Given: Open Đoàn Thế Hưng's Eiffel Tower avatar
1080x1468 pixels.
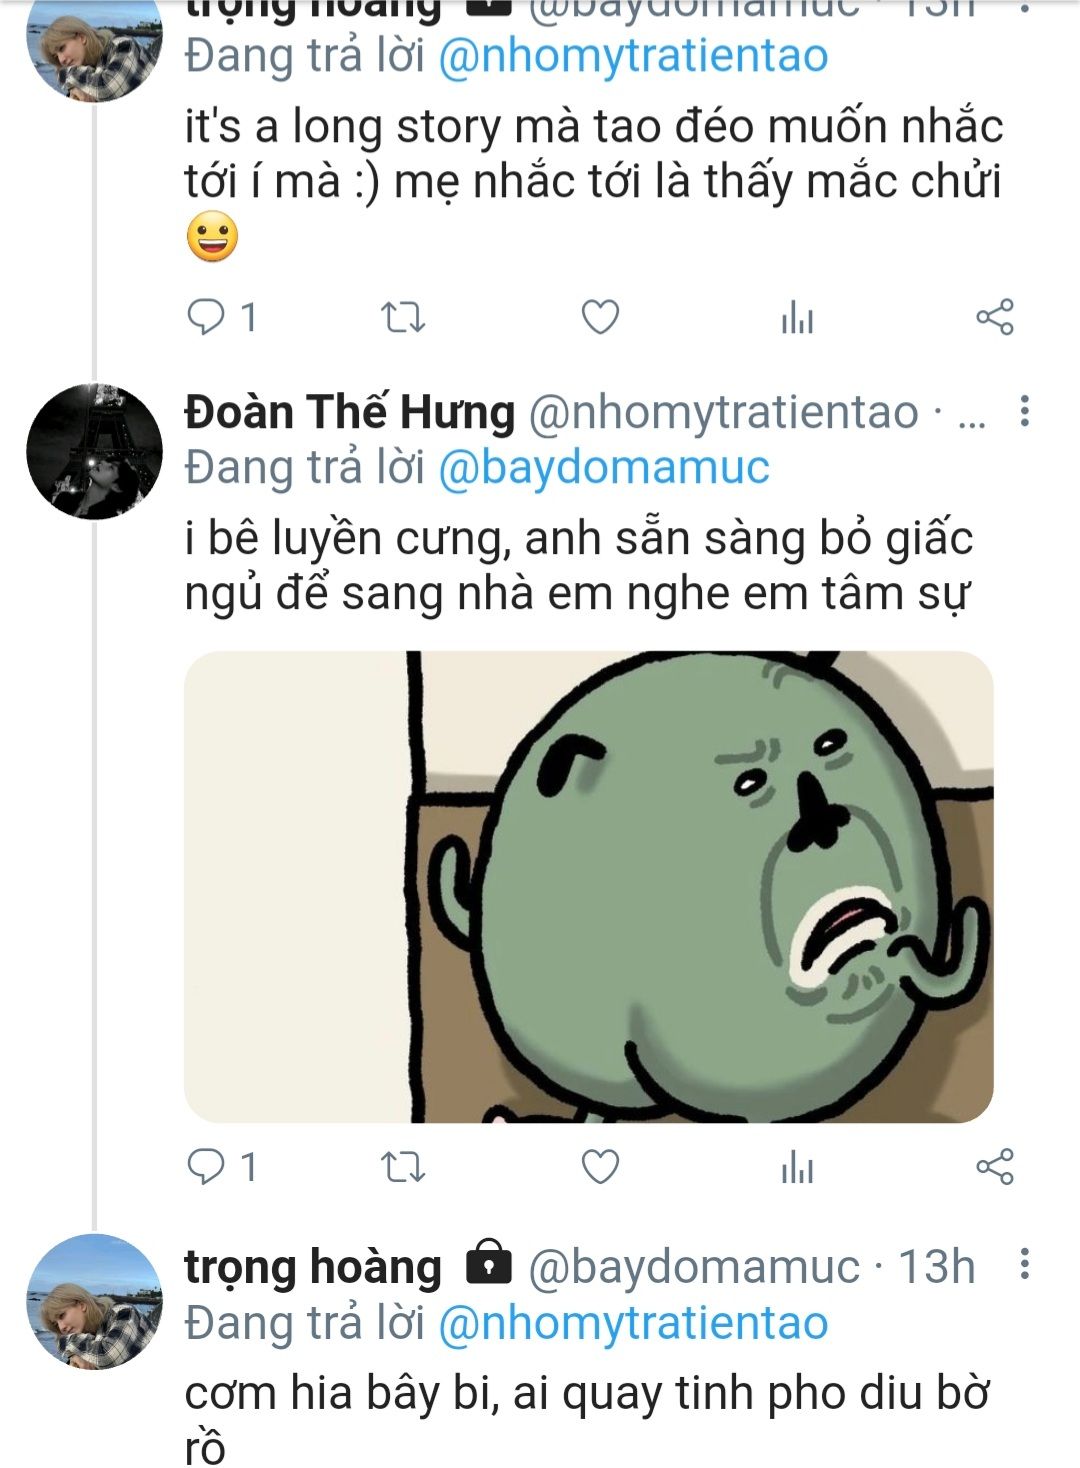Looking at the screenshot, I should (x=94, y=450).
